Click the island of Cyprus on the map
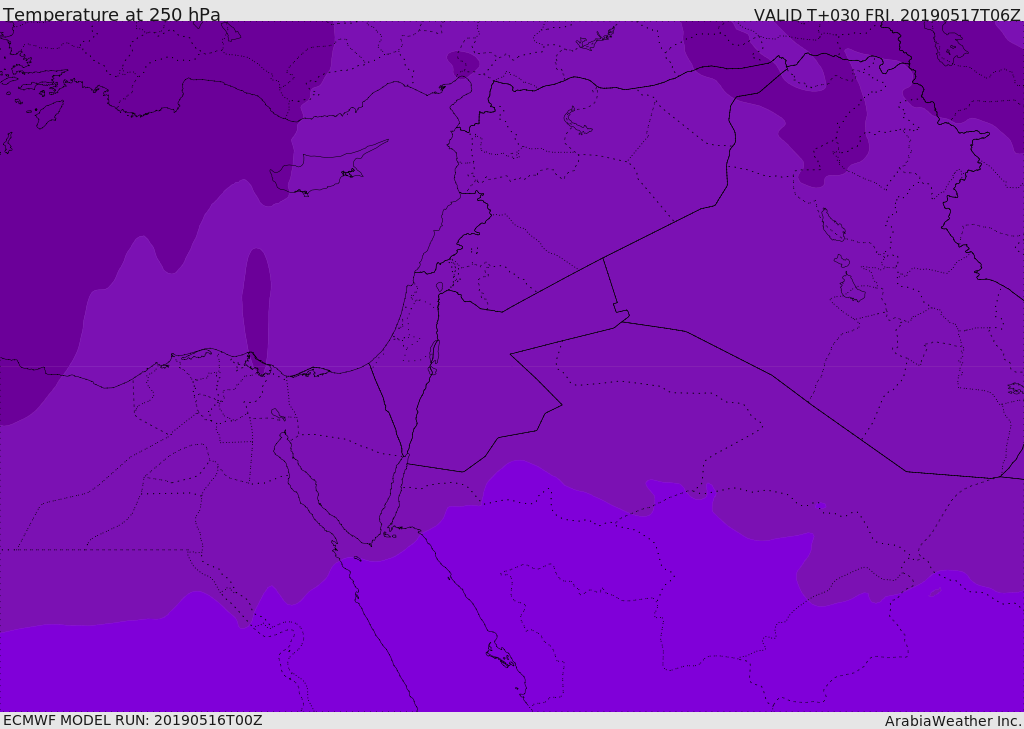This screenshot has height=729, width=1024. click(327, 170)
